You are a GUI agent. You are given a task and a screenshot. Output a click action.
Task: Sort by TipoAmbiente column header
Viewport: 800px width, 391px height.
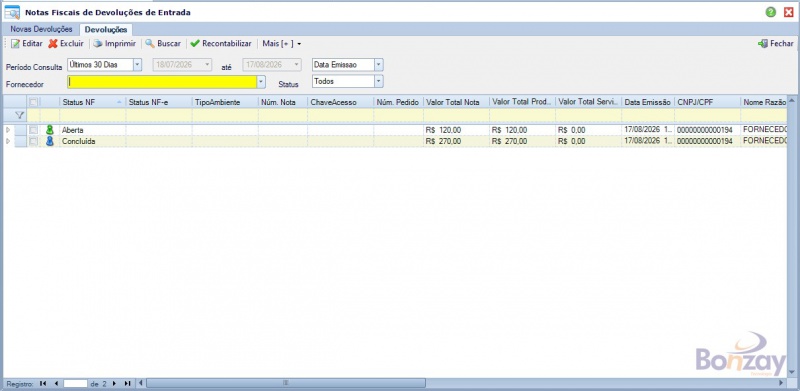point(225,102)
